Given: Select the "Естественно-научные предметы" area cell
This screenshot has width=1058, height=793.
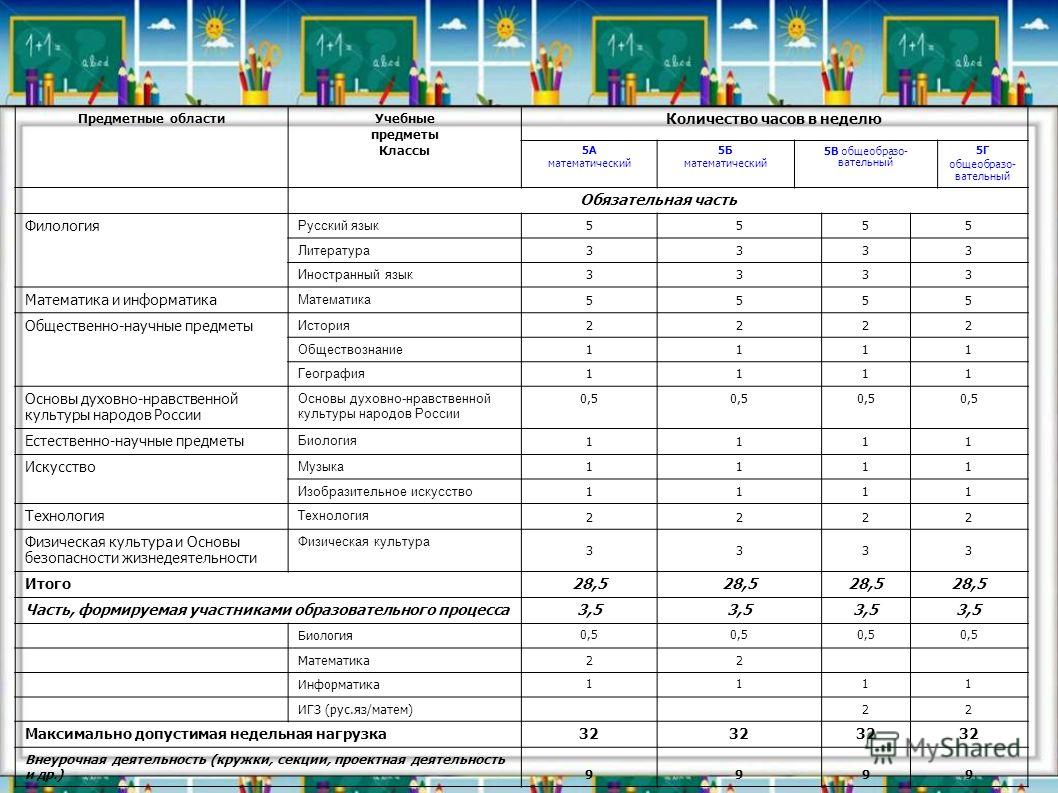Looking at the screenshot, I should tap(134, 441).
